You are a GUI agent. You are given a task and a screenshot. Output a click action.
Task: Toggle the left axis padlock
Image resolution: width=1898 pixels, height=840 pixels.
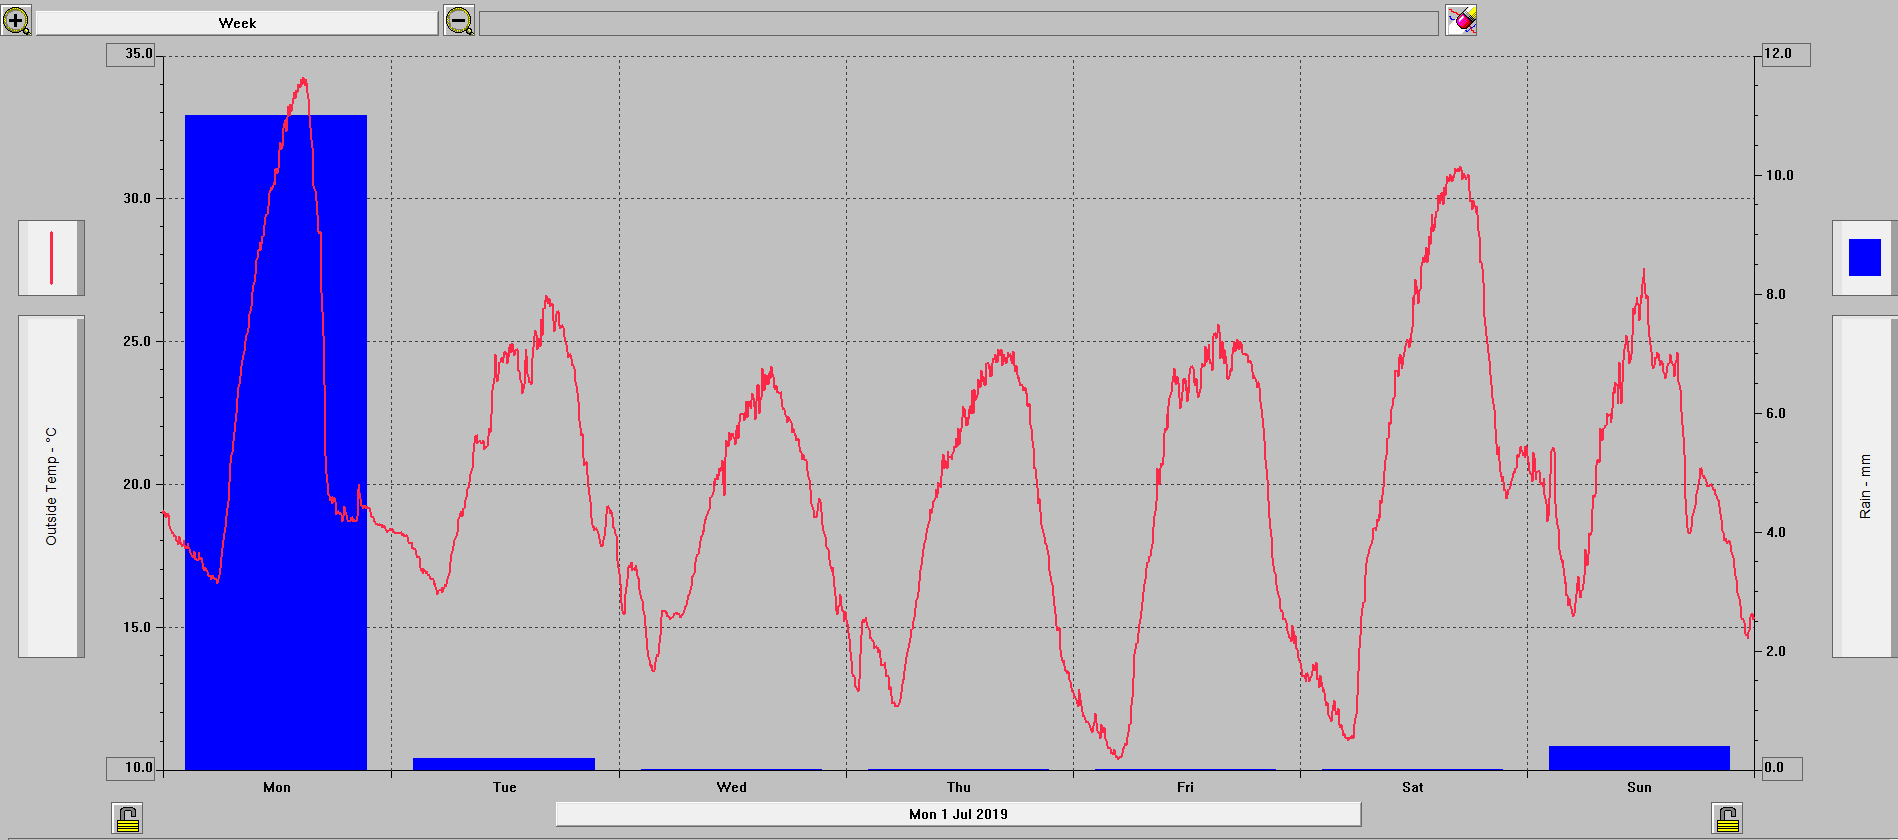pyautogui.click(x=127, y=819)
